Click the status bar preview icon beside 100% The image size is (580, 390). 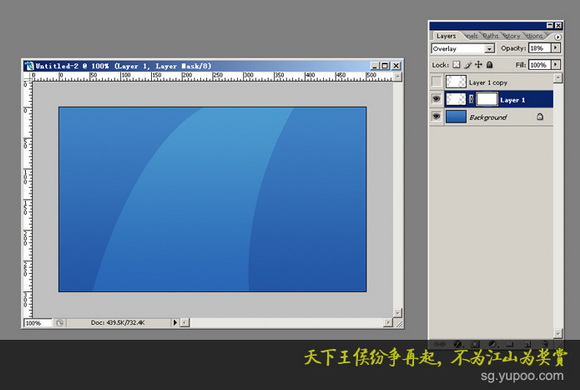click(x=60, y=323)
